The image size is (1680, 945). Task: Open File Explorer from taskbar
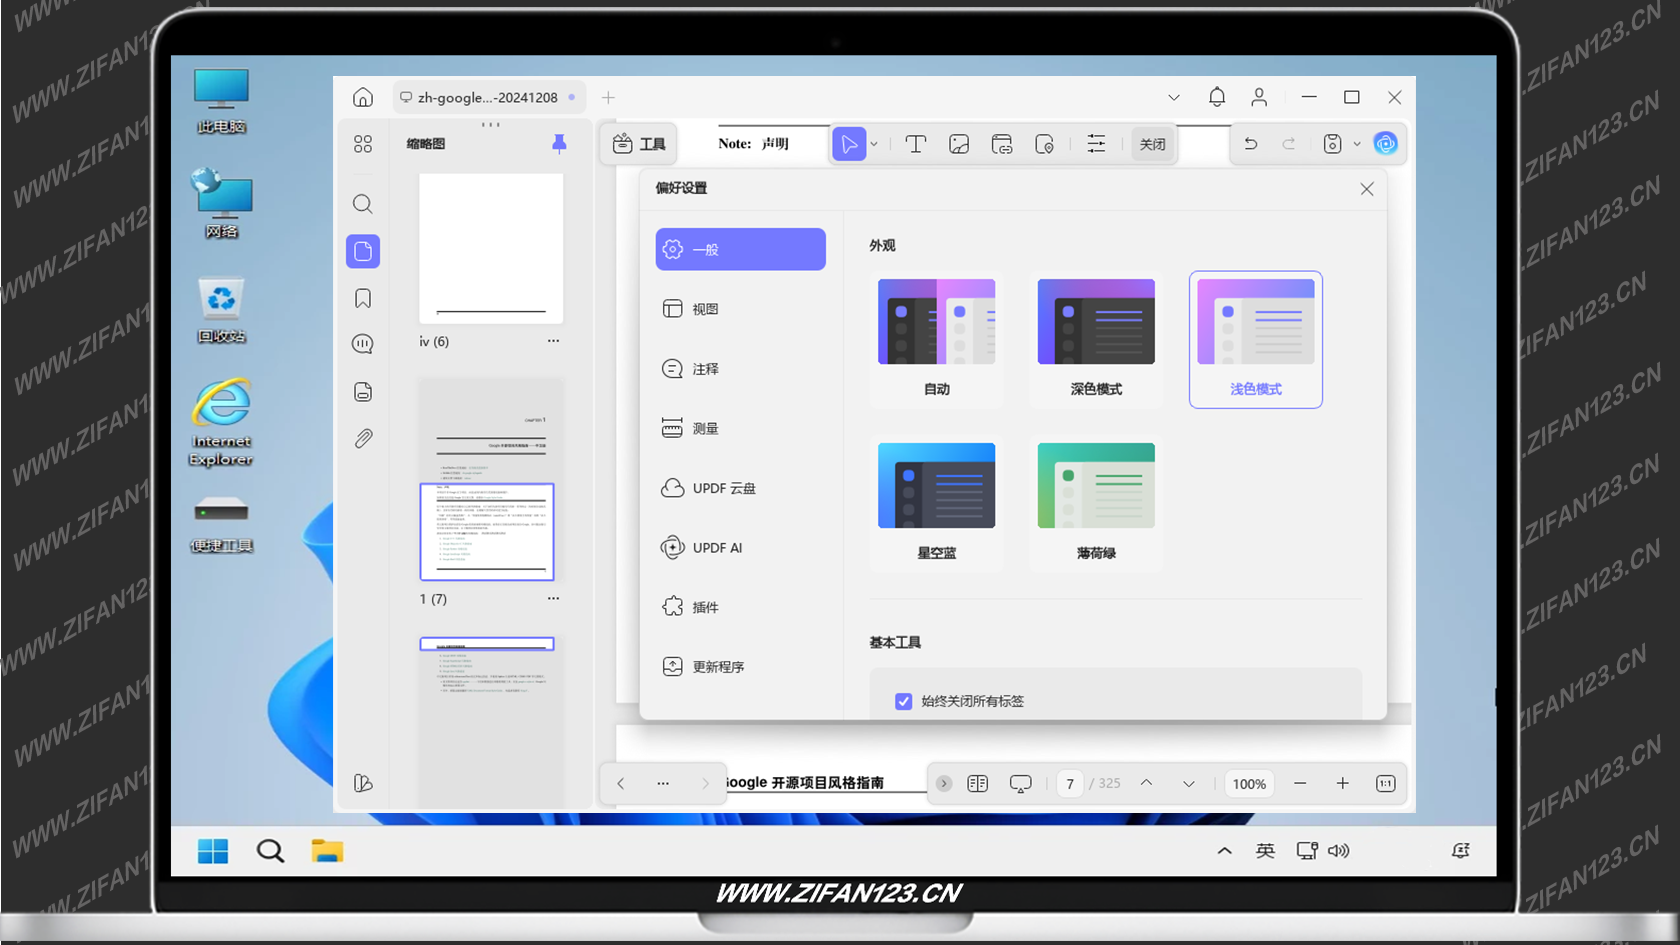click(327, 851)
